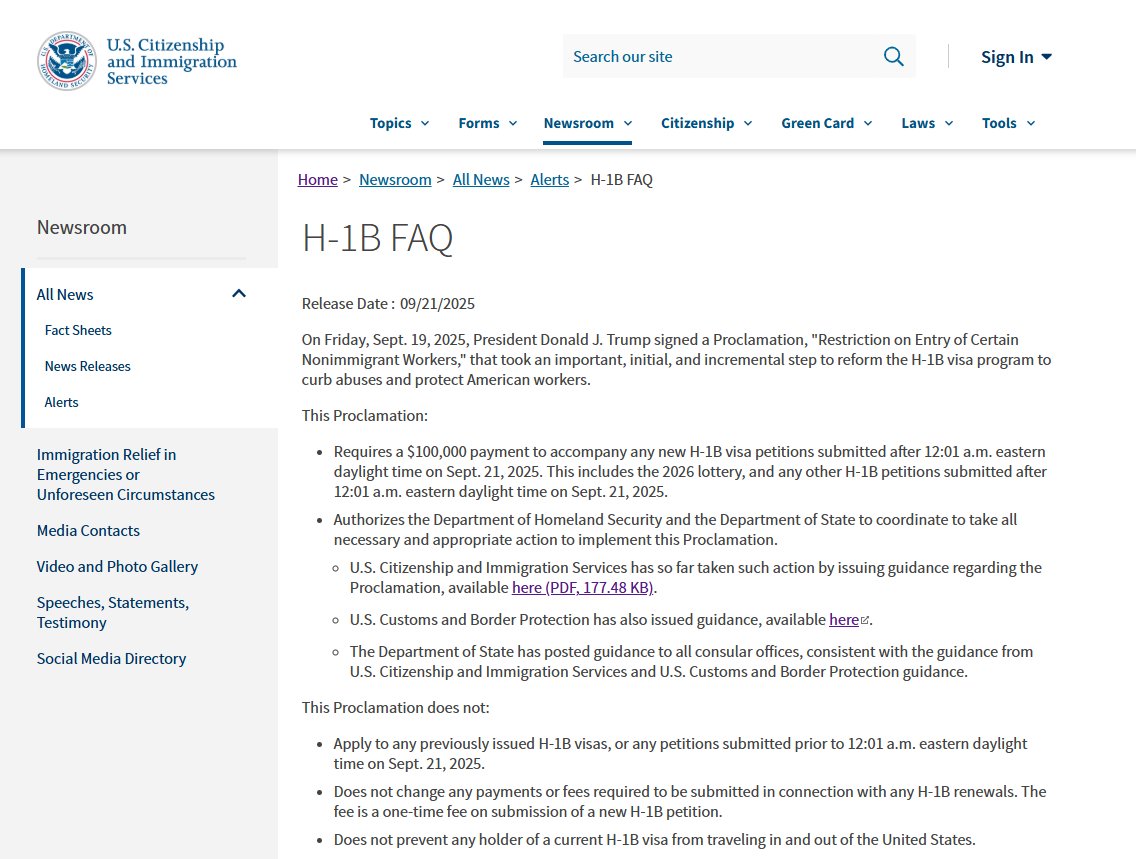Screen dimensions: 1136x859
Task: Open Immigration Relief in Emergencies sidebar link
Action: pos(126,475)
